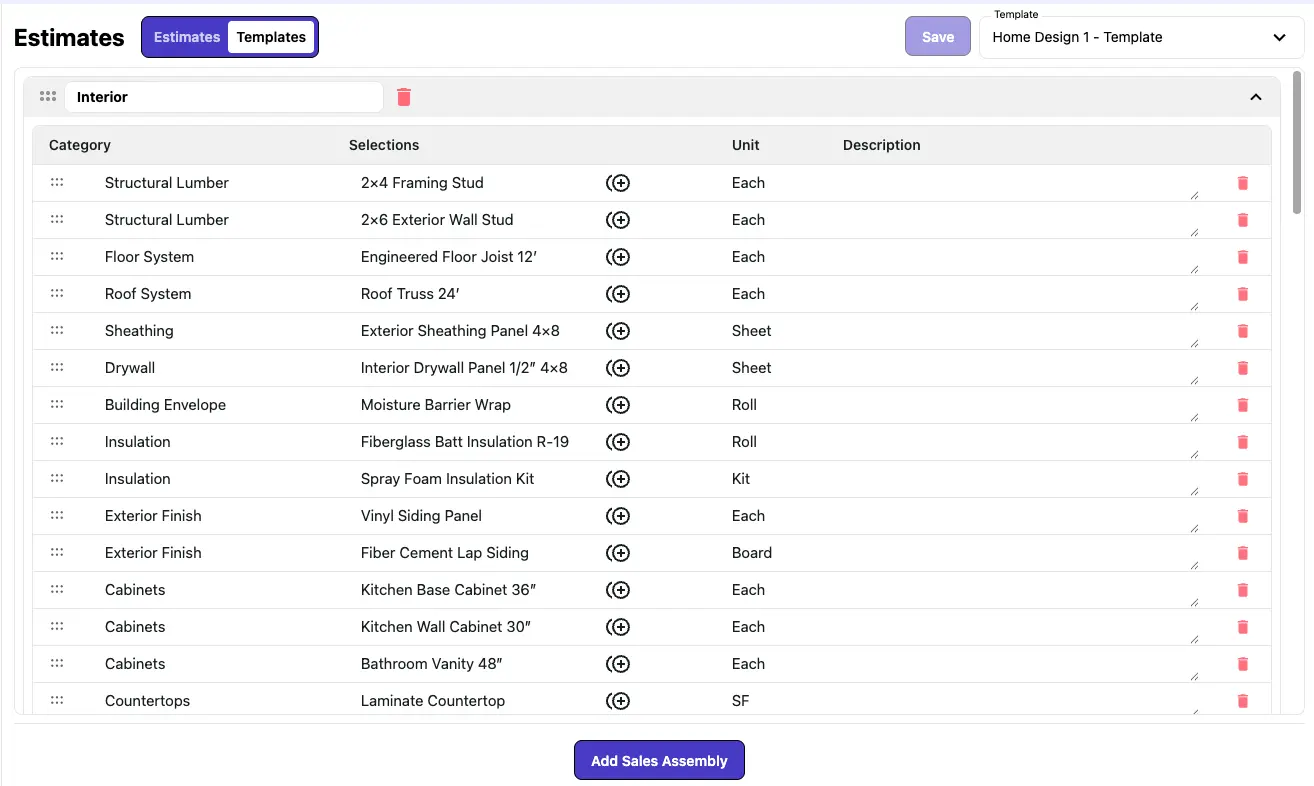The image size is (1314, 786).
Task: Click the vertical scrollbar thumb
Action: click(1297, 140)
